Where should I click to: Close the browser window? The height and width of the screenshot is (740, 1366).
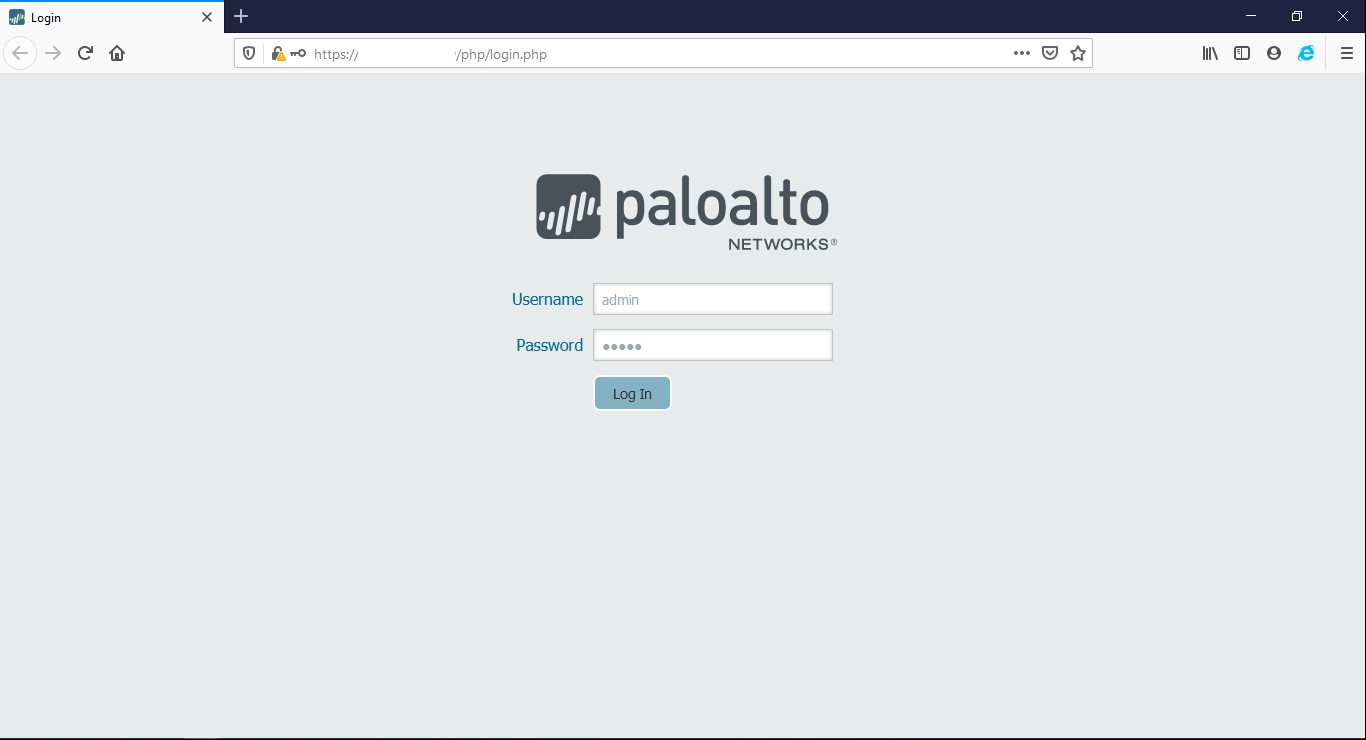[1343, 16]
